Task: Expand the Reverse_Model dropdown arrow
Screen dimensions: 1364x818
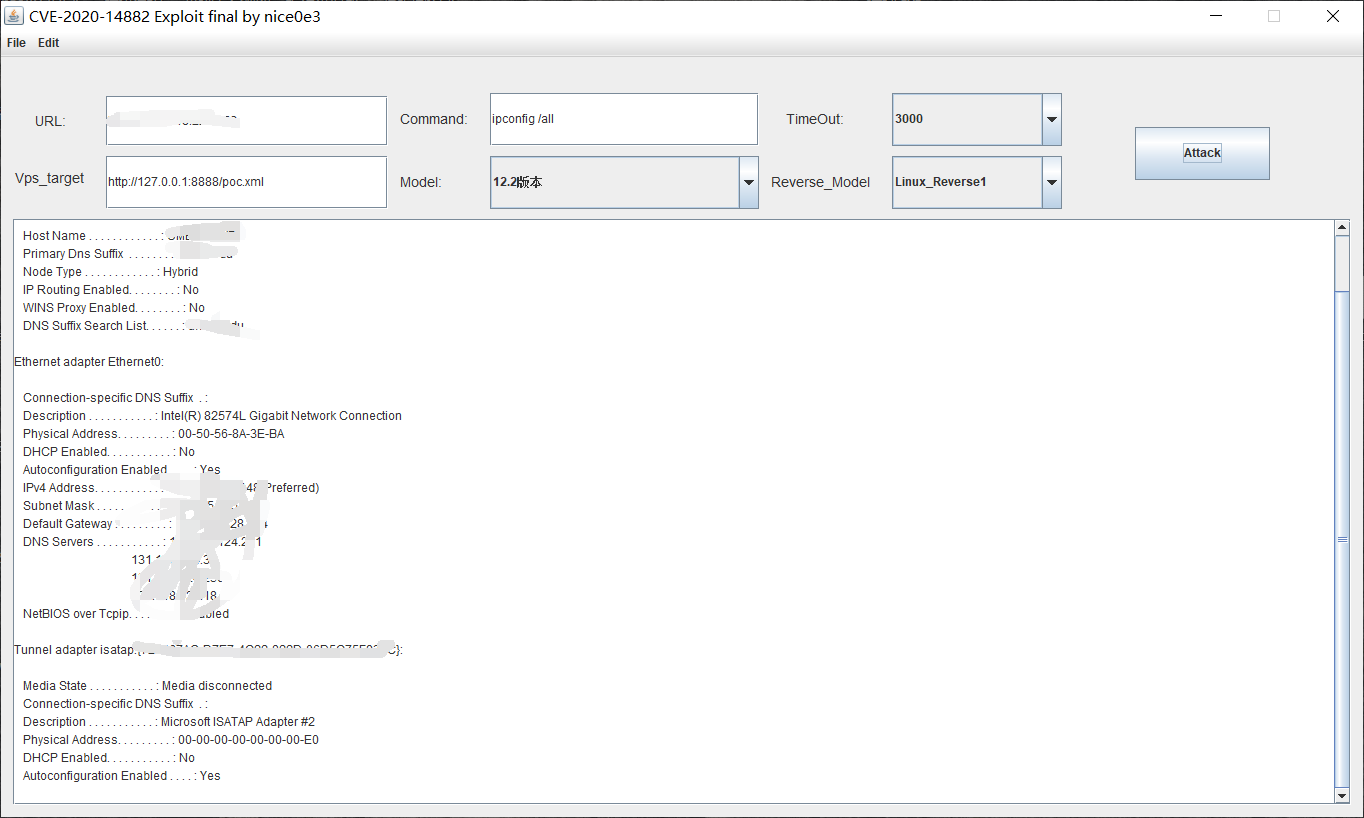Action: tap(1052, 182)
